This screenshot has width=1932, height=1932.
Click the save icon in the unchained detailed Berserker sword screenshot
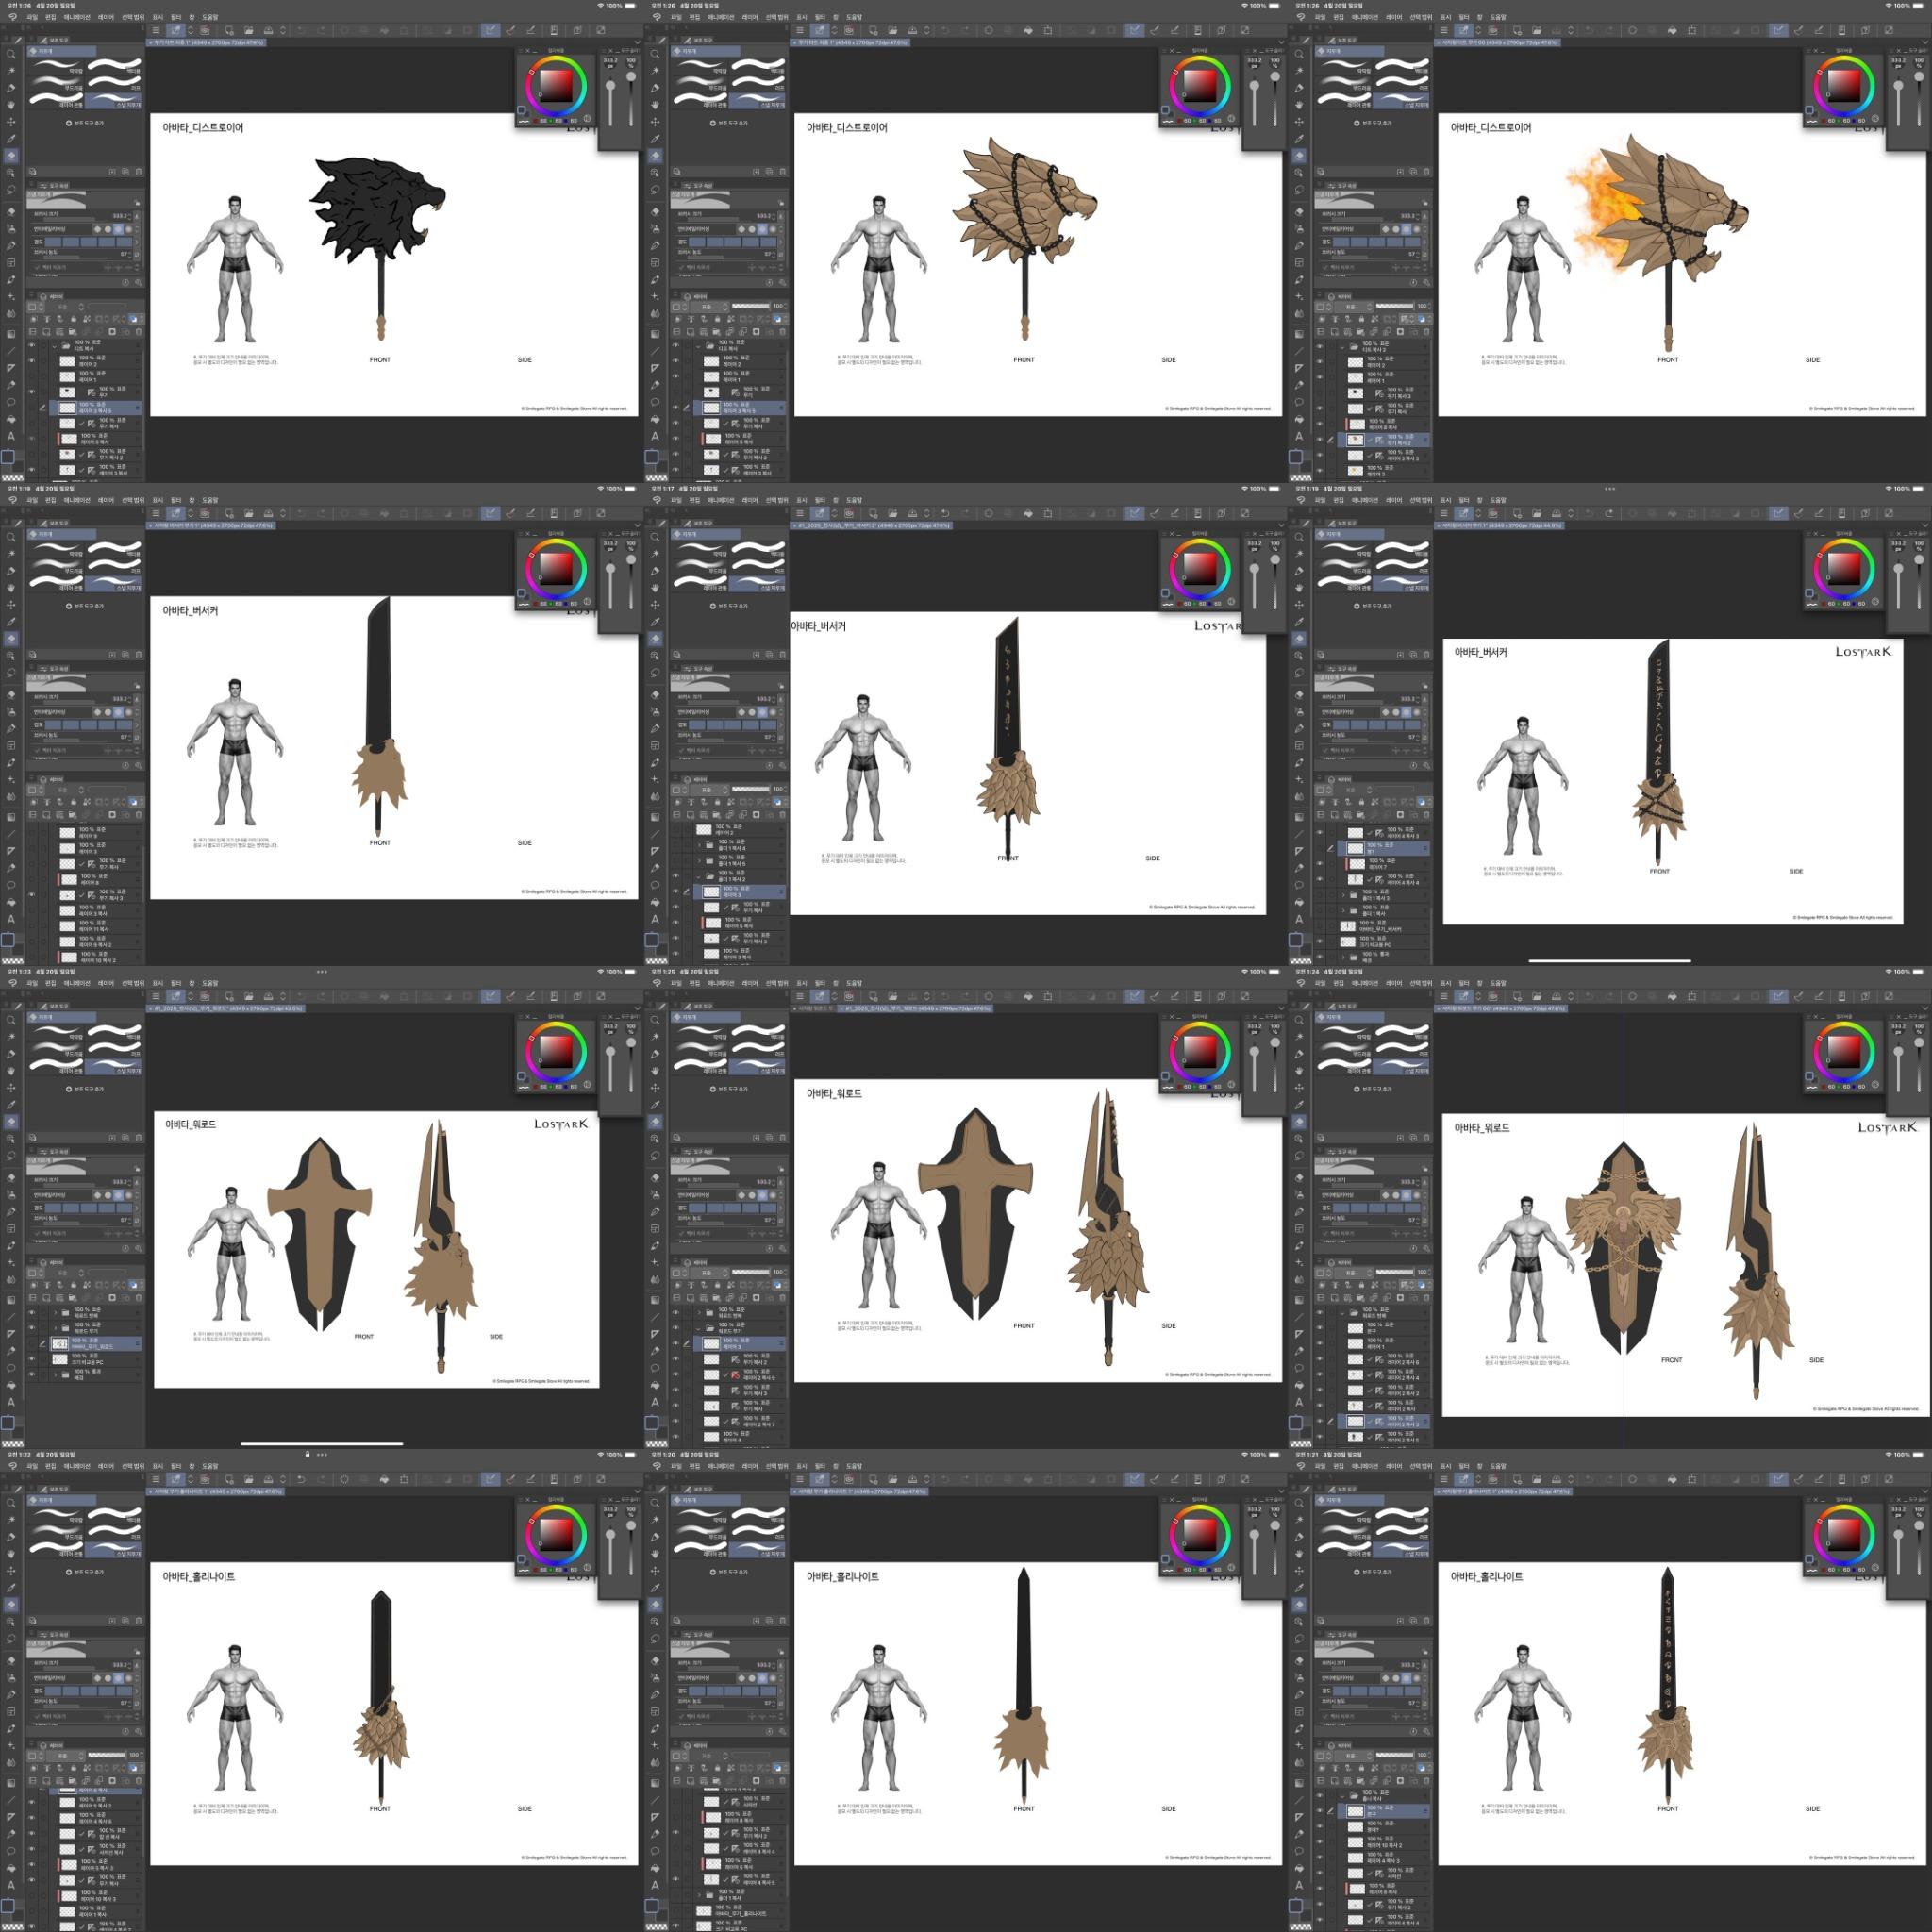(x=913, y=513)
